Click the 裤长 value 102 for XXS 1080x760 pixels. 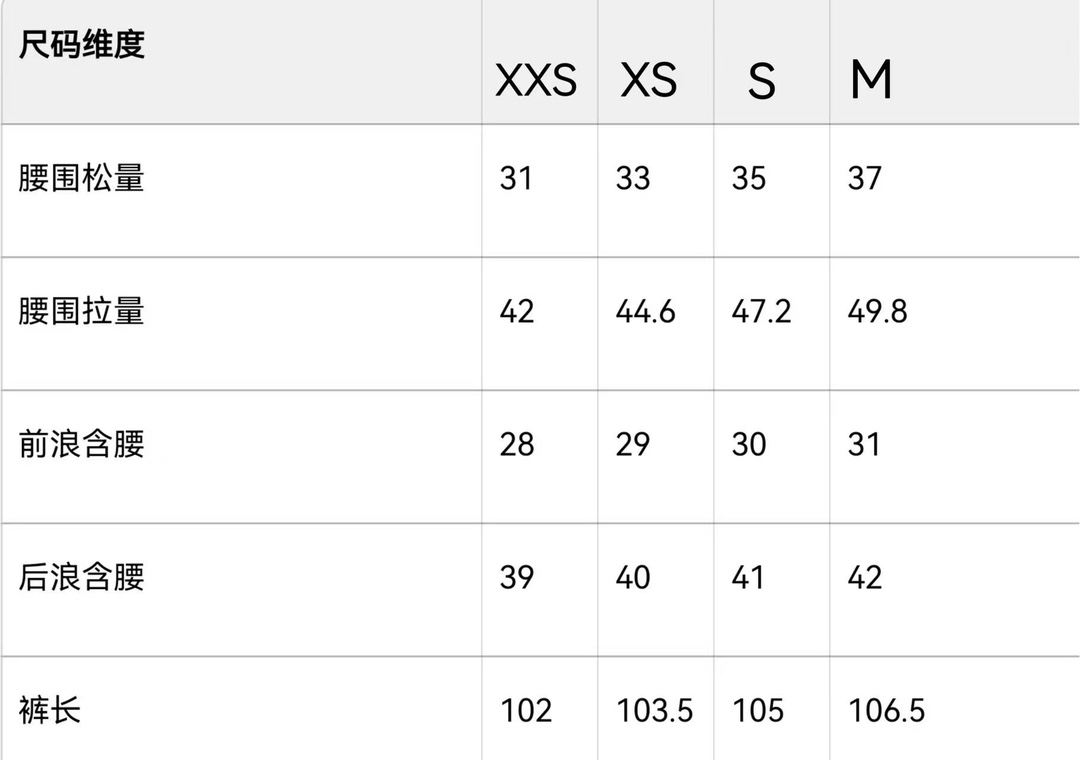[526, 711]
